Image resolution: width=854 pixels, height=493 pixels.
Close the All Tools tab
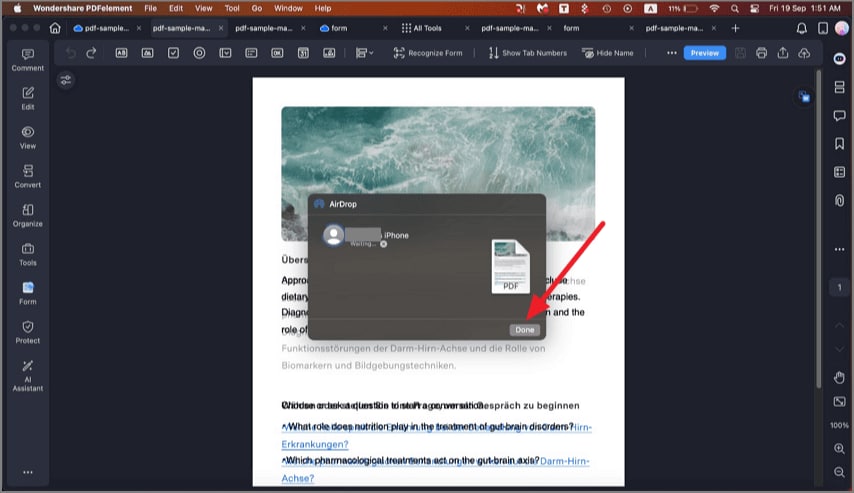tap(467, 28)
